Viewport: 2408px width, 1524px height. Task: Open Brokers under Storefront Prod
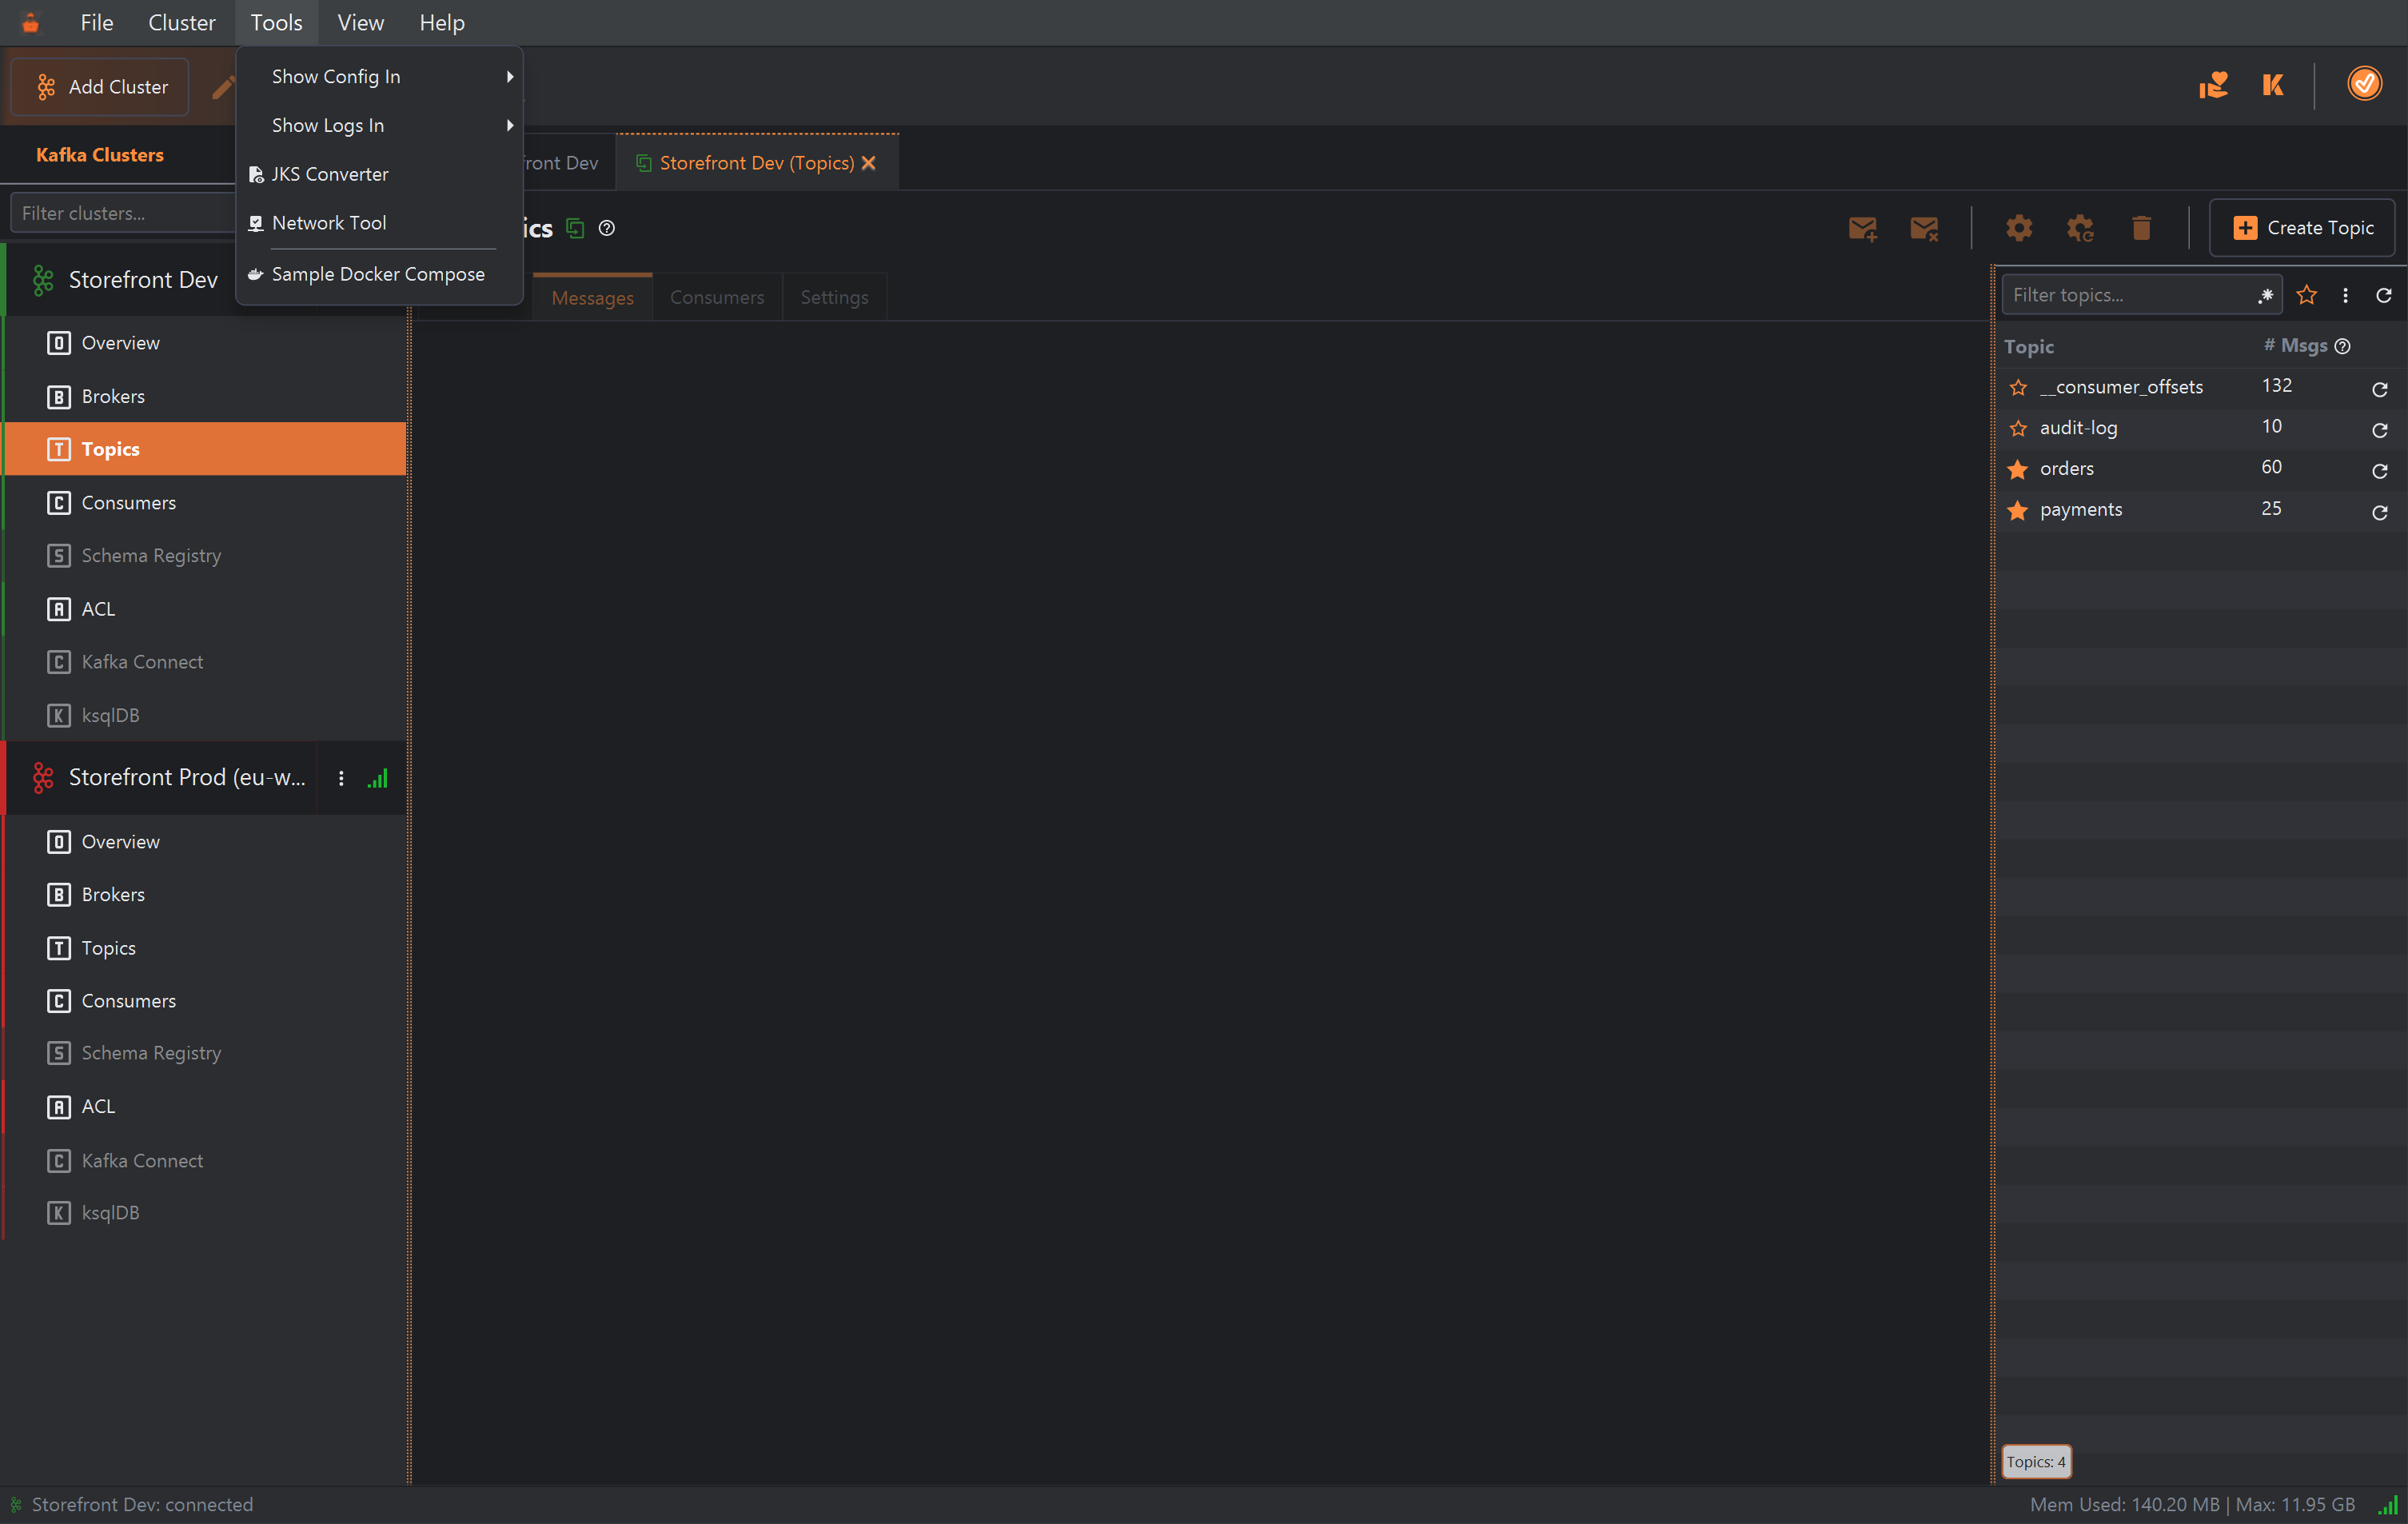(x=205, y=894)
